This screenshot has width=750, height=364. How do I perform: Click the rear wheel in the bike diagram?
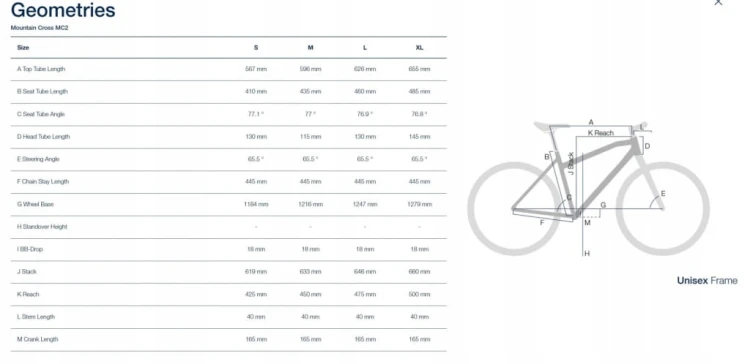pyautogui.click(x=514, y=209)
